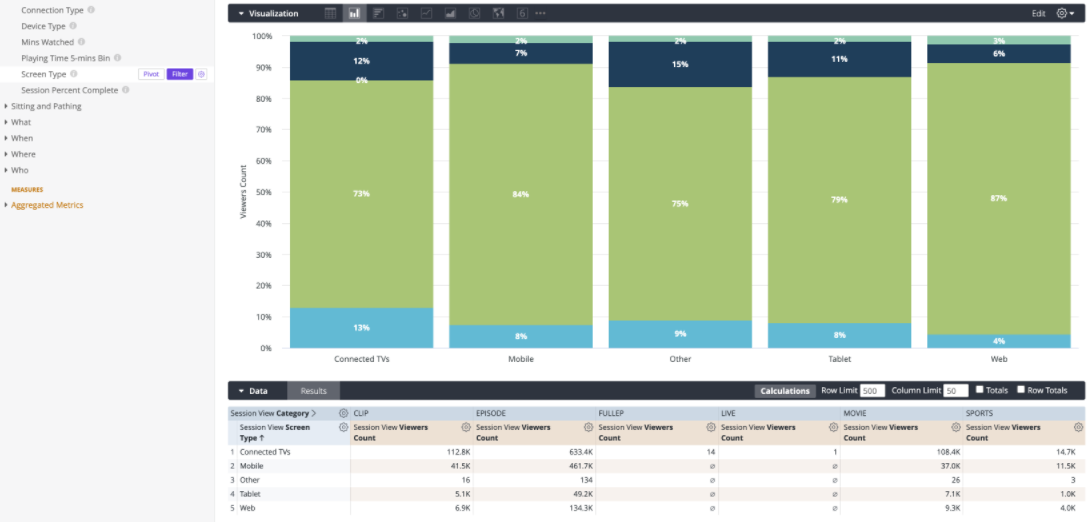Switch to the Results tab
1092x522 pixels.
pyautogui.click(x=313, y=390)
